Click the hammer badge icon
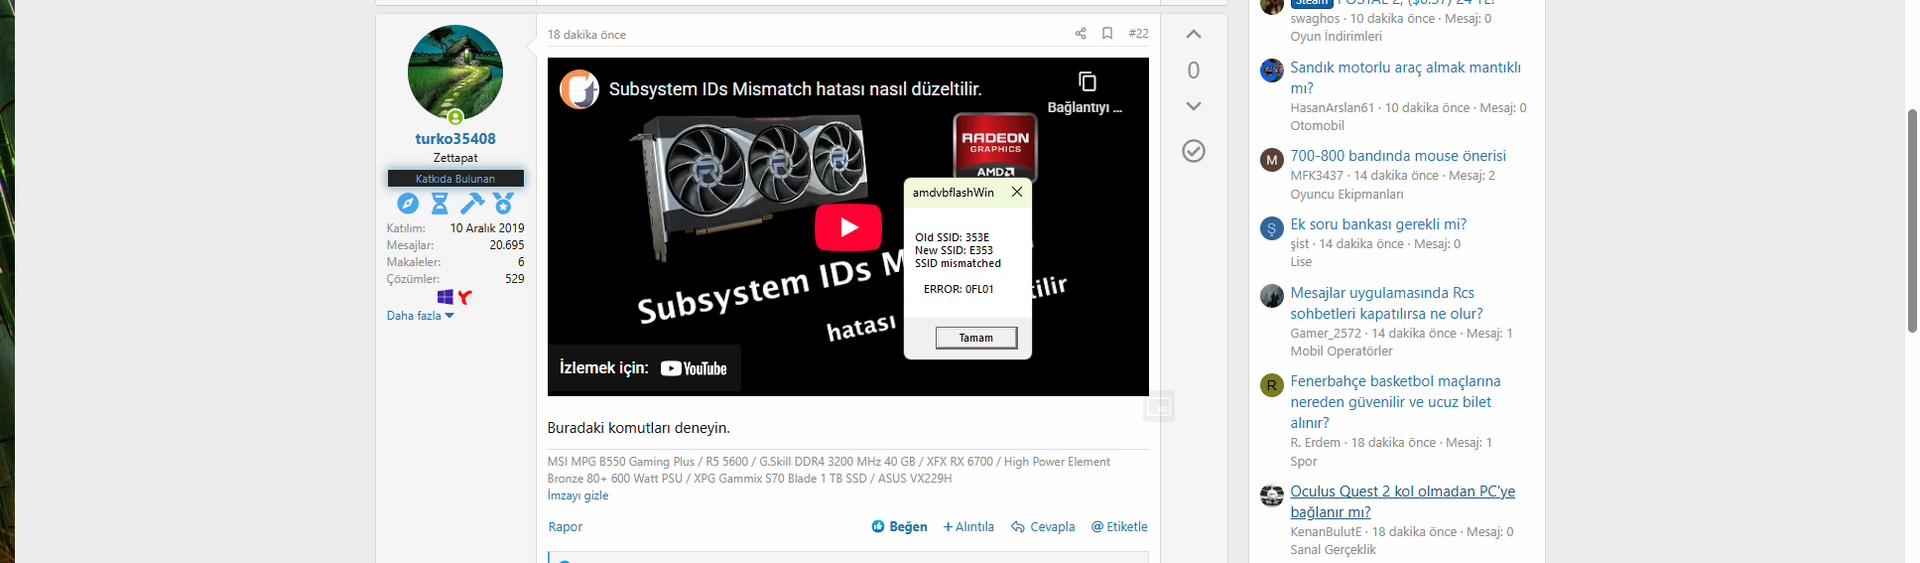The width and height of the screenshot is (1920, 563). pyautogui.click(x=472, y=204)
